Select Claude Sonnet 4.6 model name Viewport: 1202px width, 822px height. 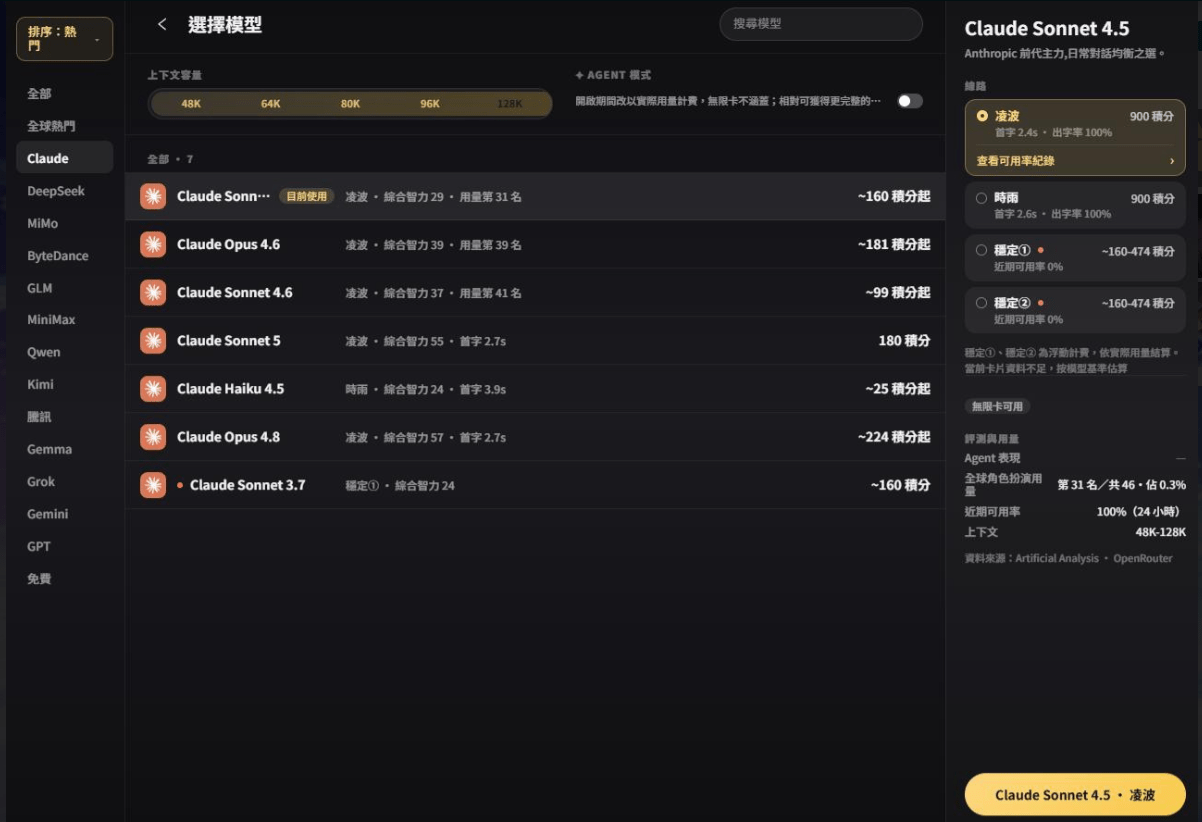coord(235,292)
